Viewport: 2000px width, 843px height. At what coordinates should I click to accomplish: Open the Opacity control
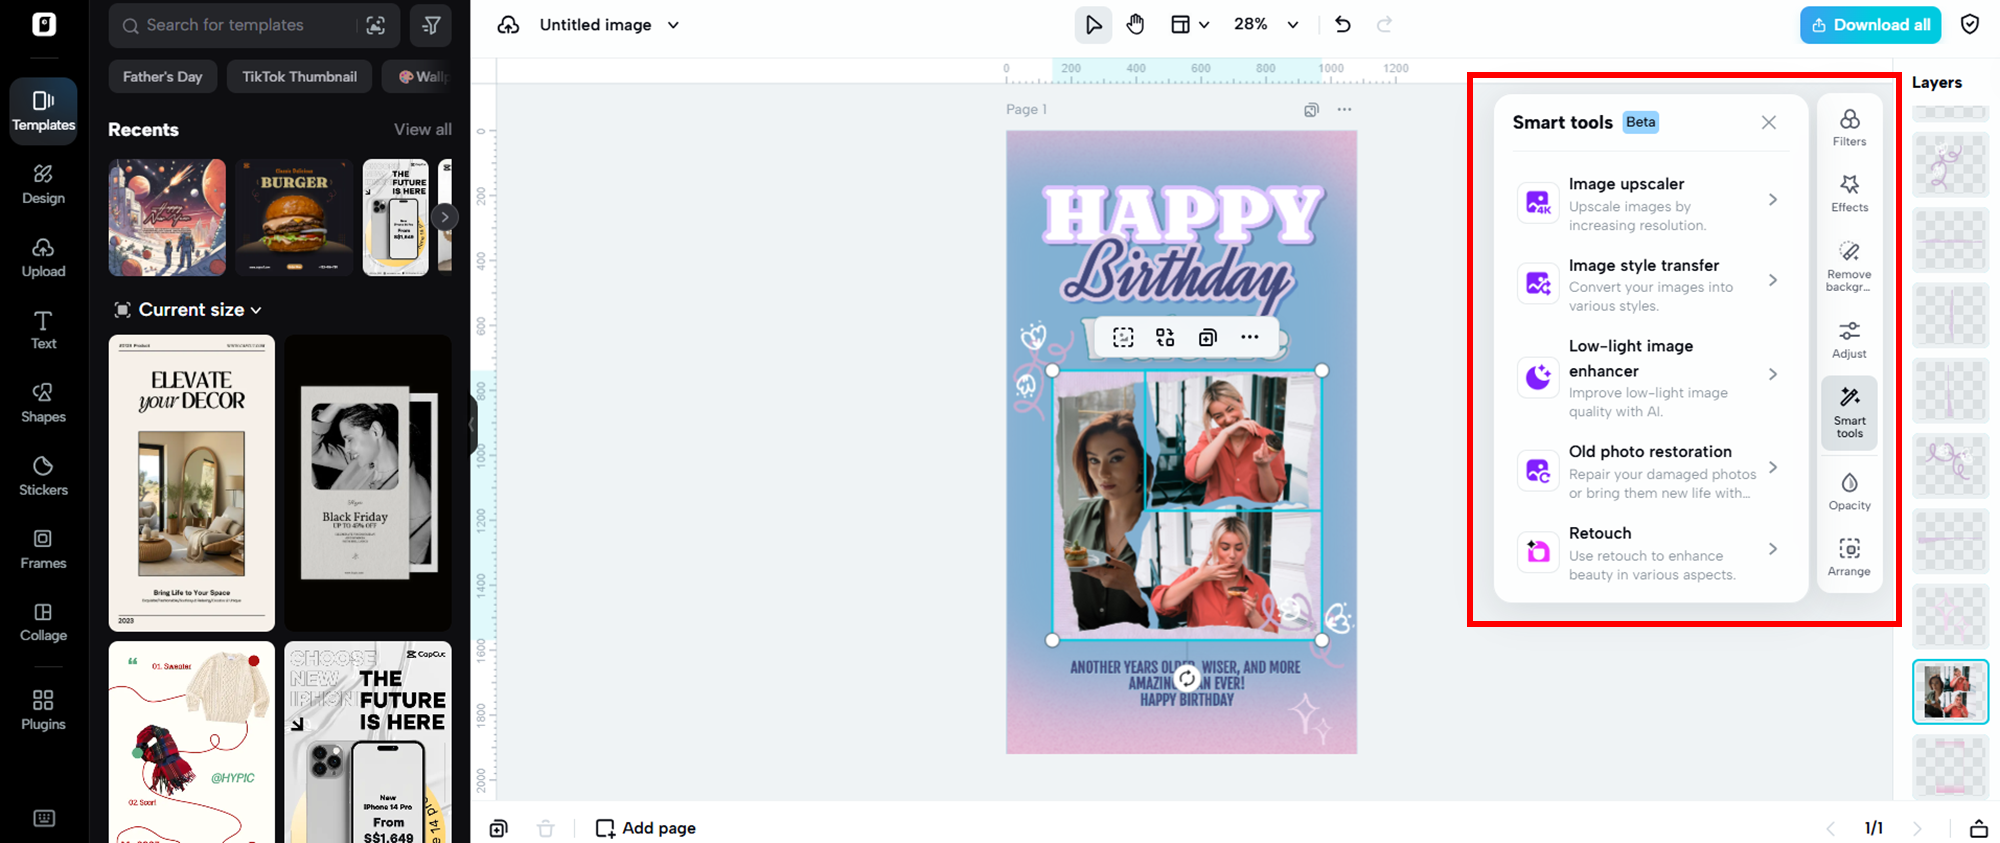(x=1849, y=491)
